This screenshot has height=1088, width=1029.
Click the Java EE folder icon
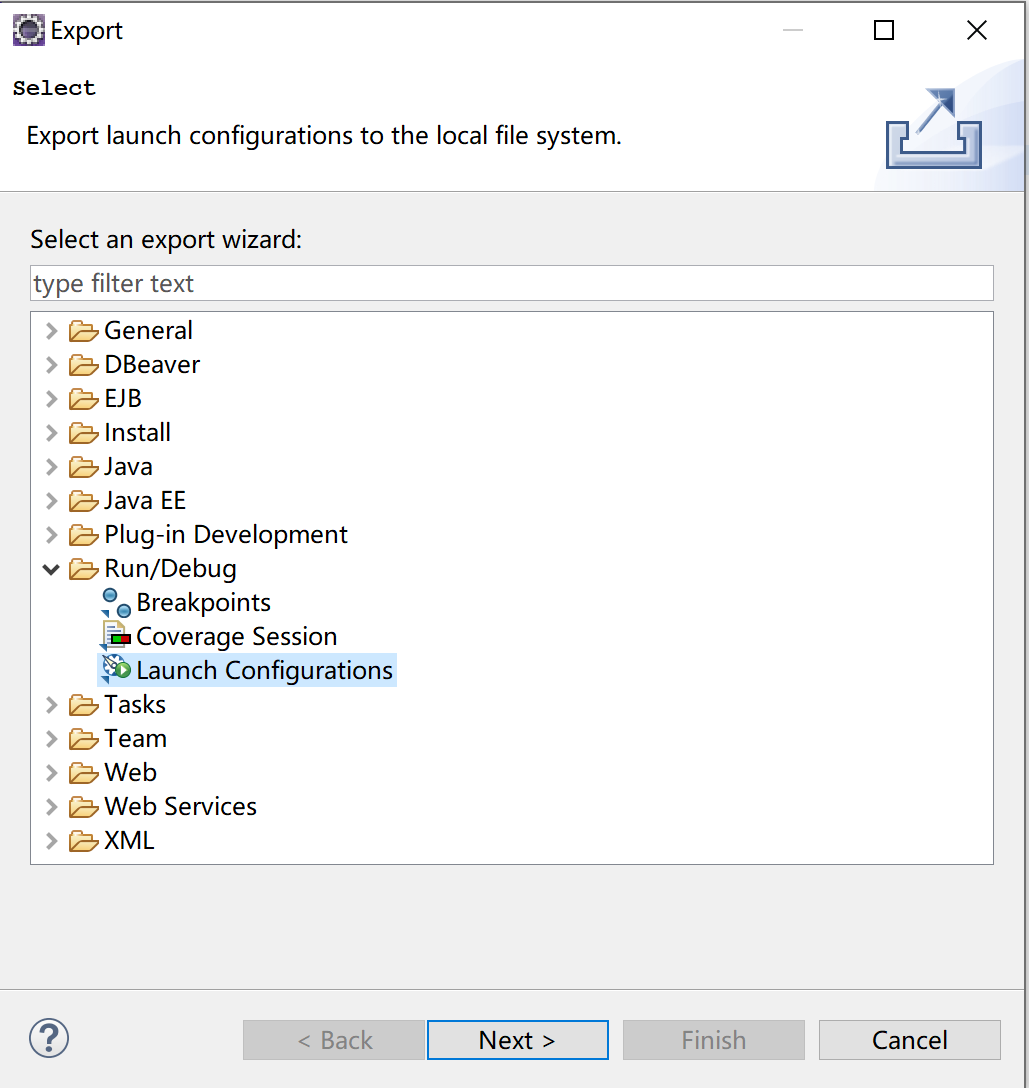tap(83, 501)
